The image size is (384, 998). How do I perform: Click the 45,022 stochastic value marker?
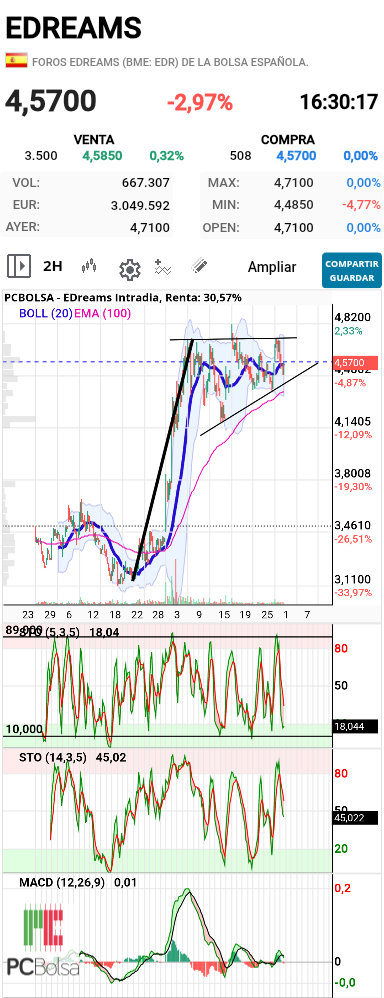tap(355, 818)
